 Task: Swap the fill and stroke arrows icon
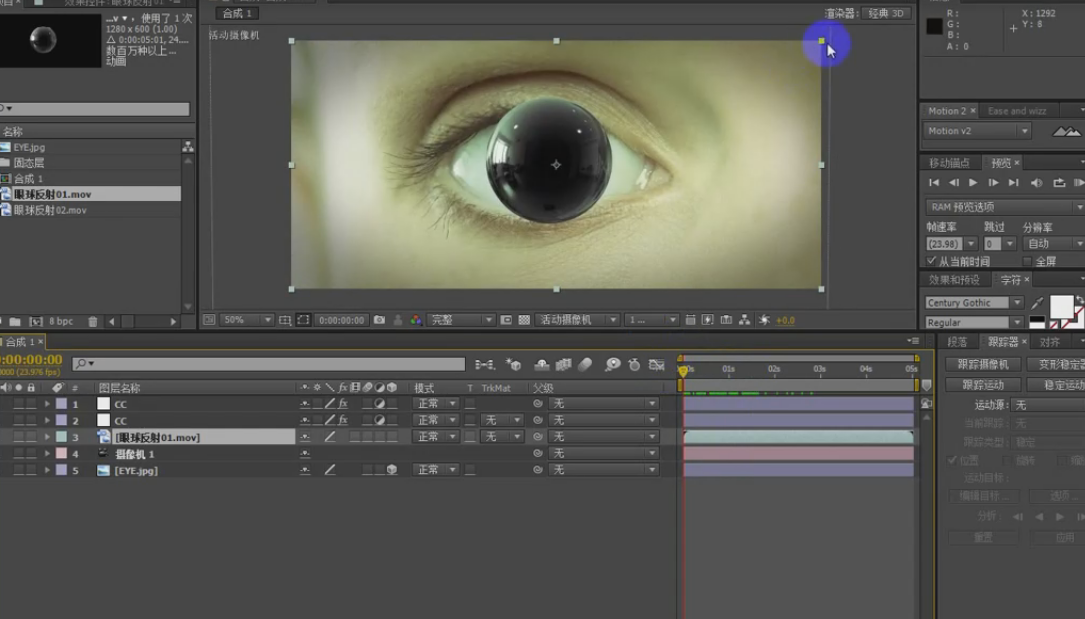tap(1080, 301)
